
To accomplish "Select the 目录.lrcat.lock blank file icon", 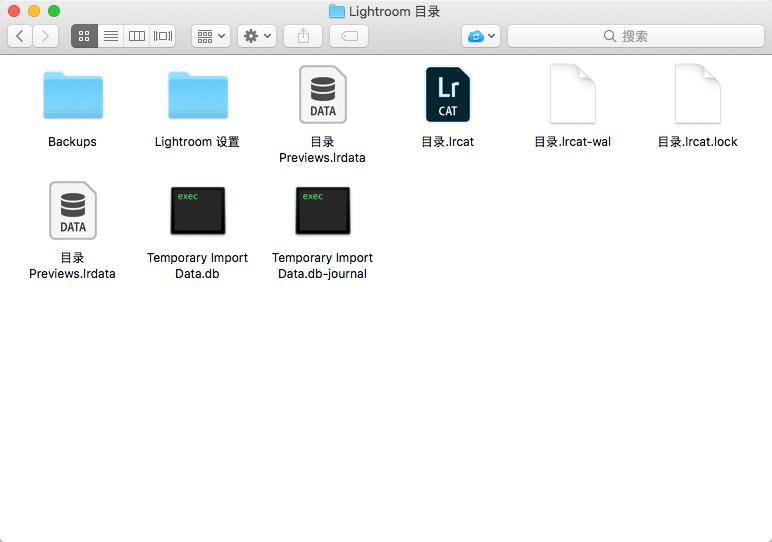I will (698, 94).
